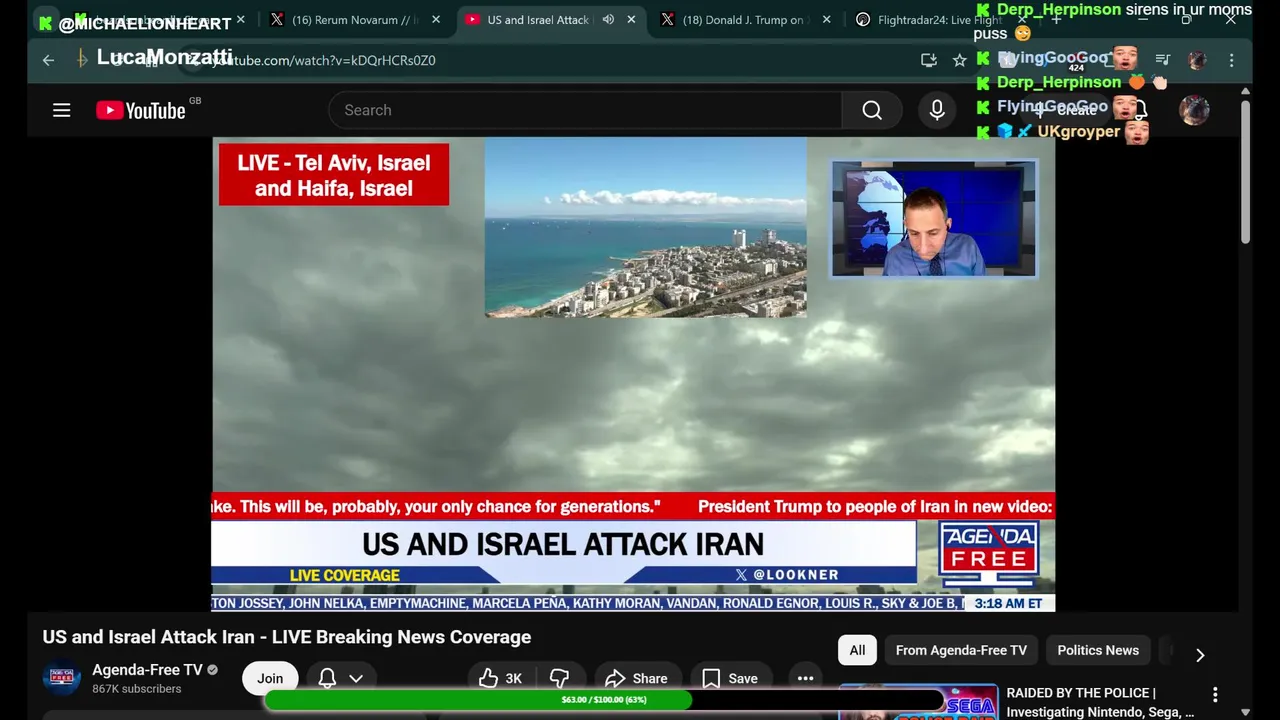1280x720 pixels.
Task: Open the YouTube hamburger guide menu
Action: point(62,110)
